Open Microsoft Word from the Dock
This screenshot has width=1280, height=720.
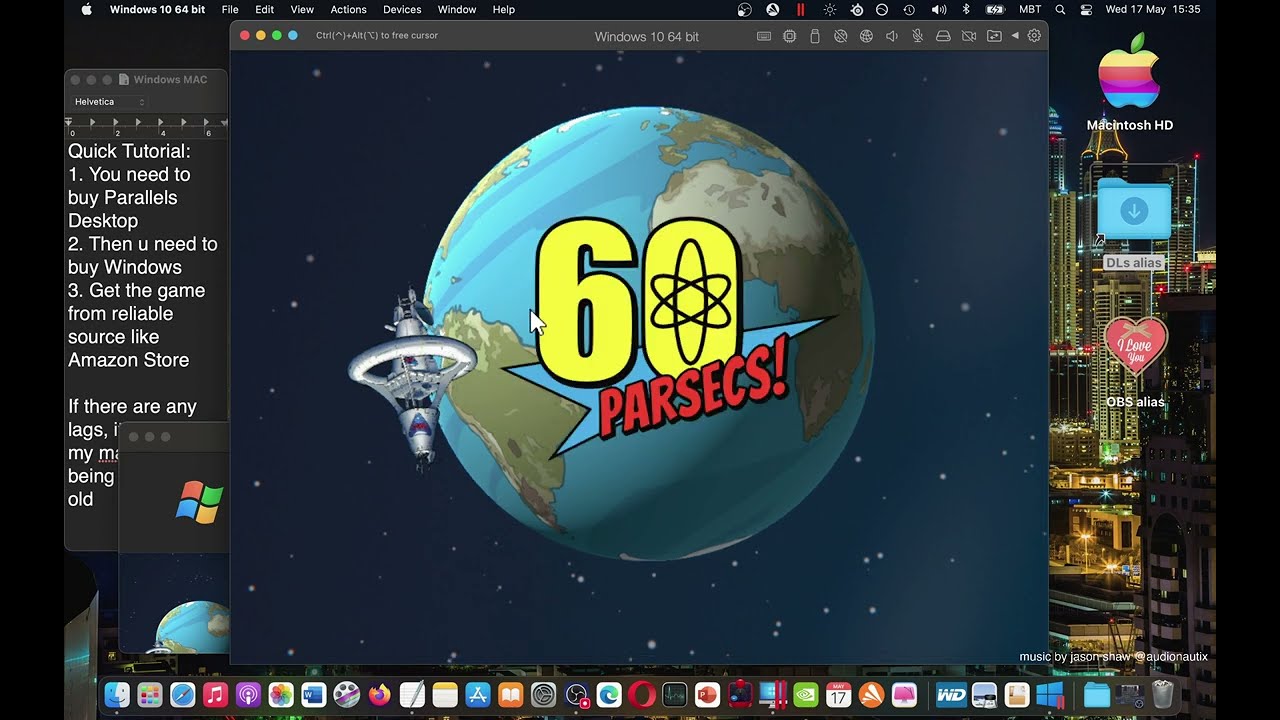click(x=314, y=694)
